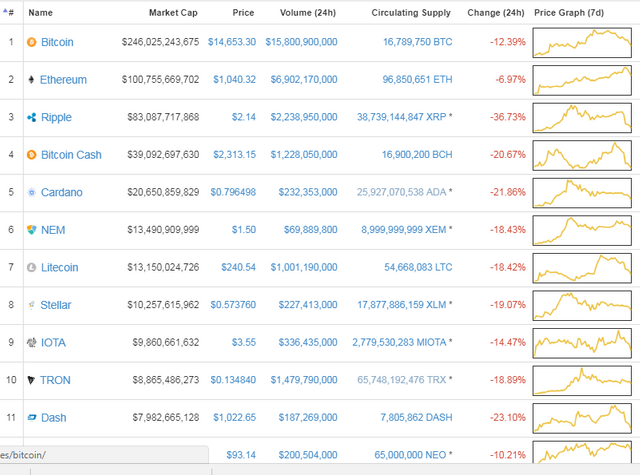Click Ethereum volume $6,902,170,000

(304, 79)
